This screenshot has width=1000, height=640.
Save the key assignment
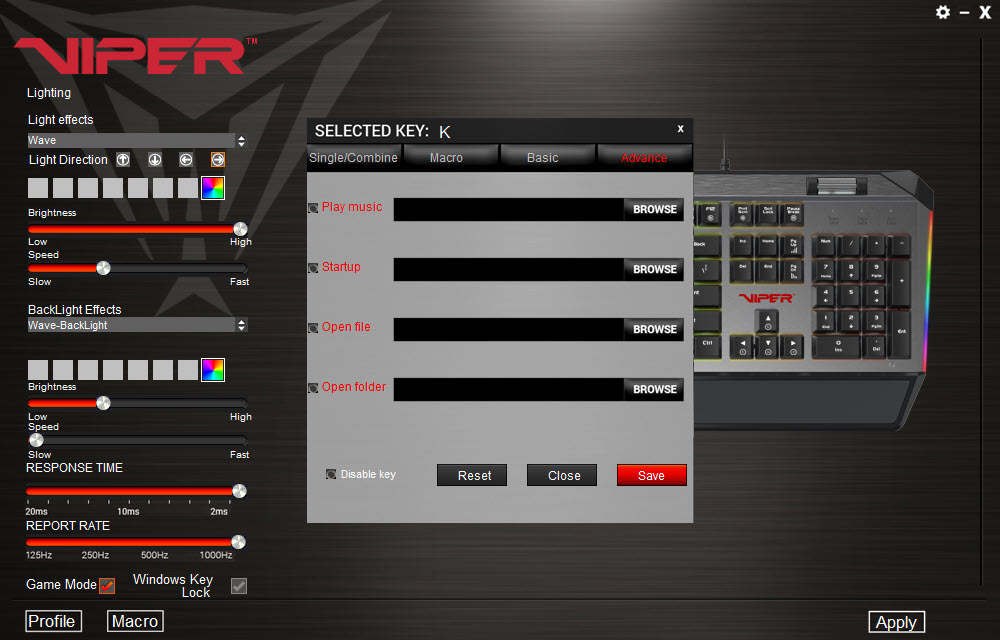(652, 475)
